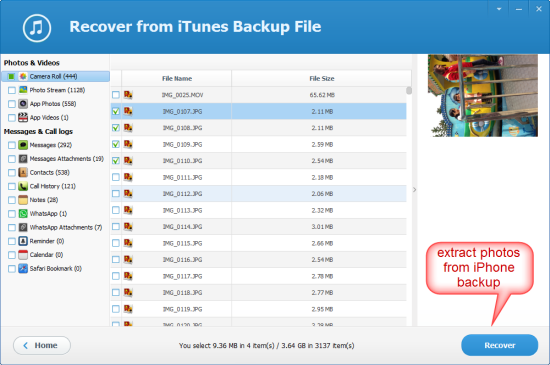Click file type icon for IMG_0119.JPG
Image resolution: width=550 pixels, height=365 pixels.
click(x=128, y=309)
